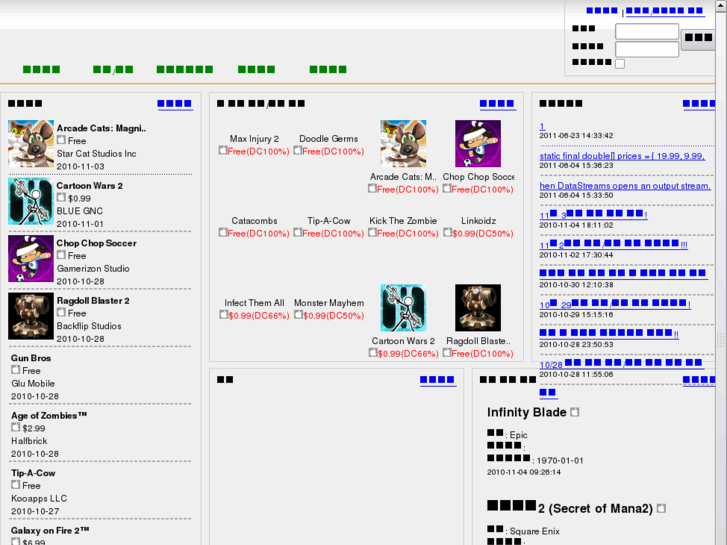Image resolution: width=727 pixels, height=545 pixels.
Task: Click the small icon beside Free under Gun Bros
Action: click(16, 370)
